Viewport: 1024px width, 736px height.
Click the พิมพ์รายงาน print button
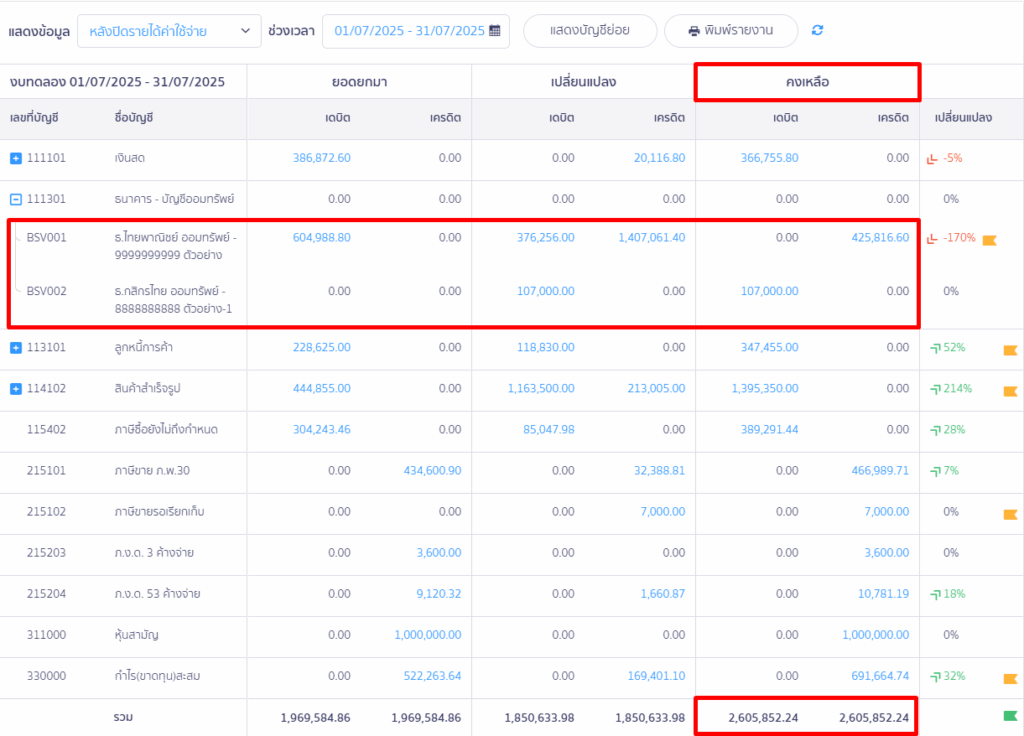coord(731,31)
